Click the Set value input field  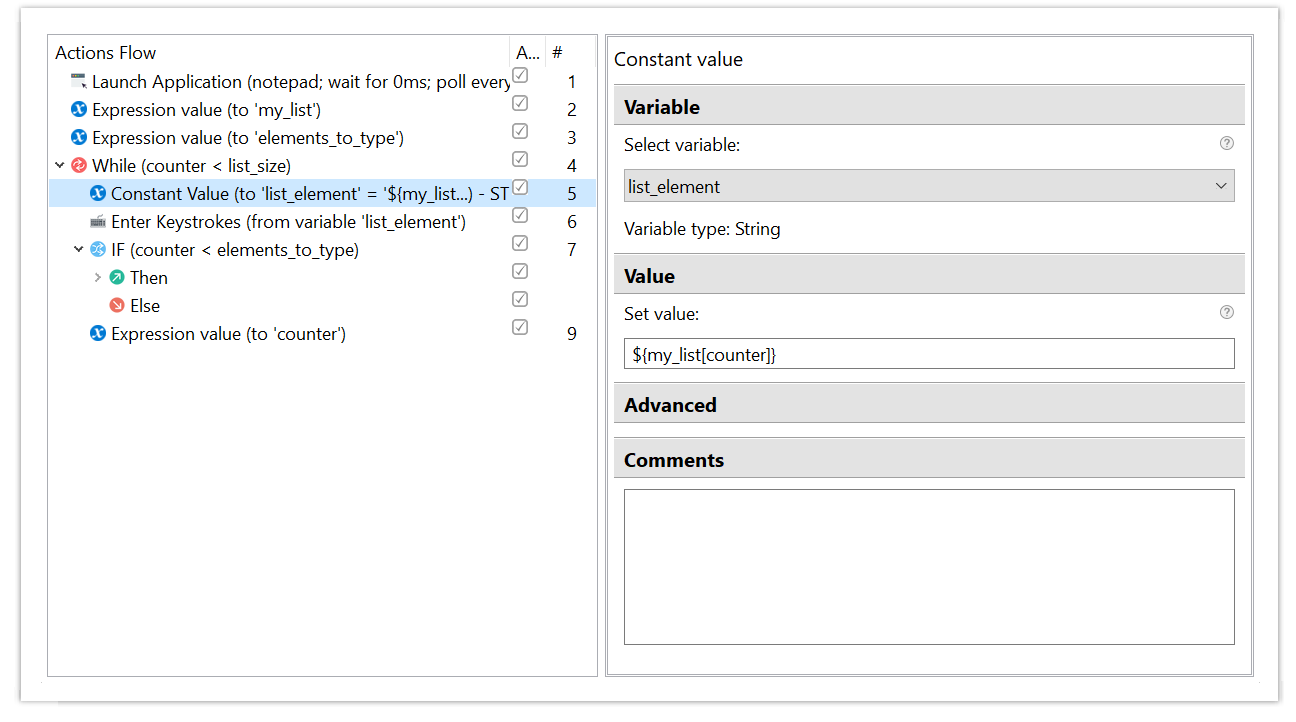click(x=929, y=354)
